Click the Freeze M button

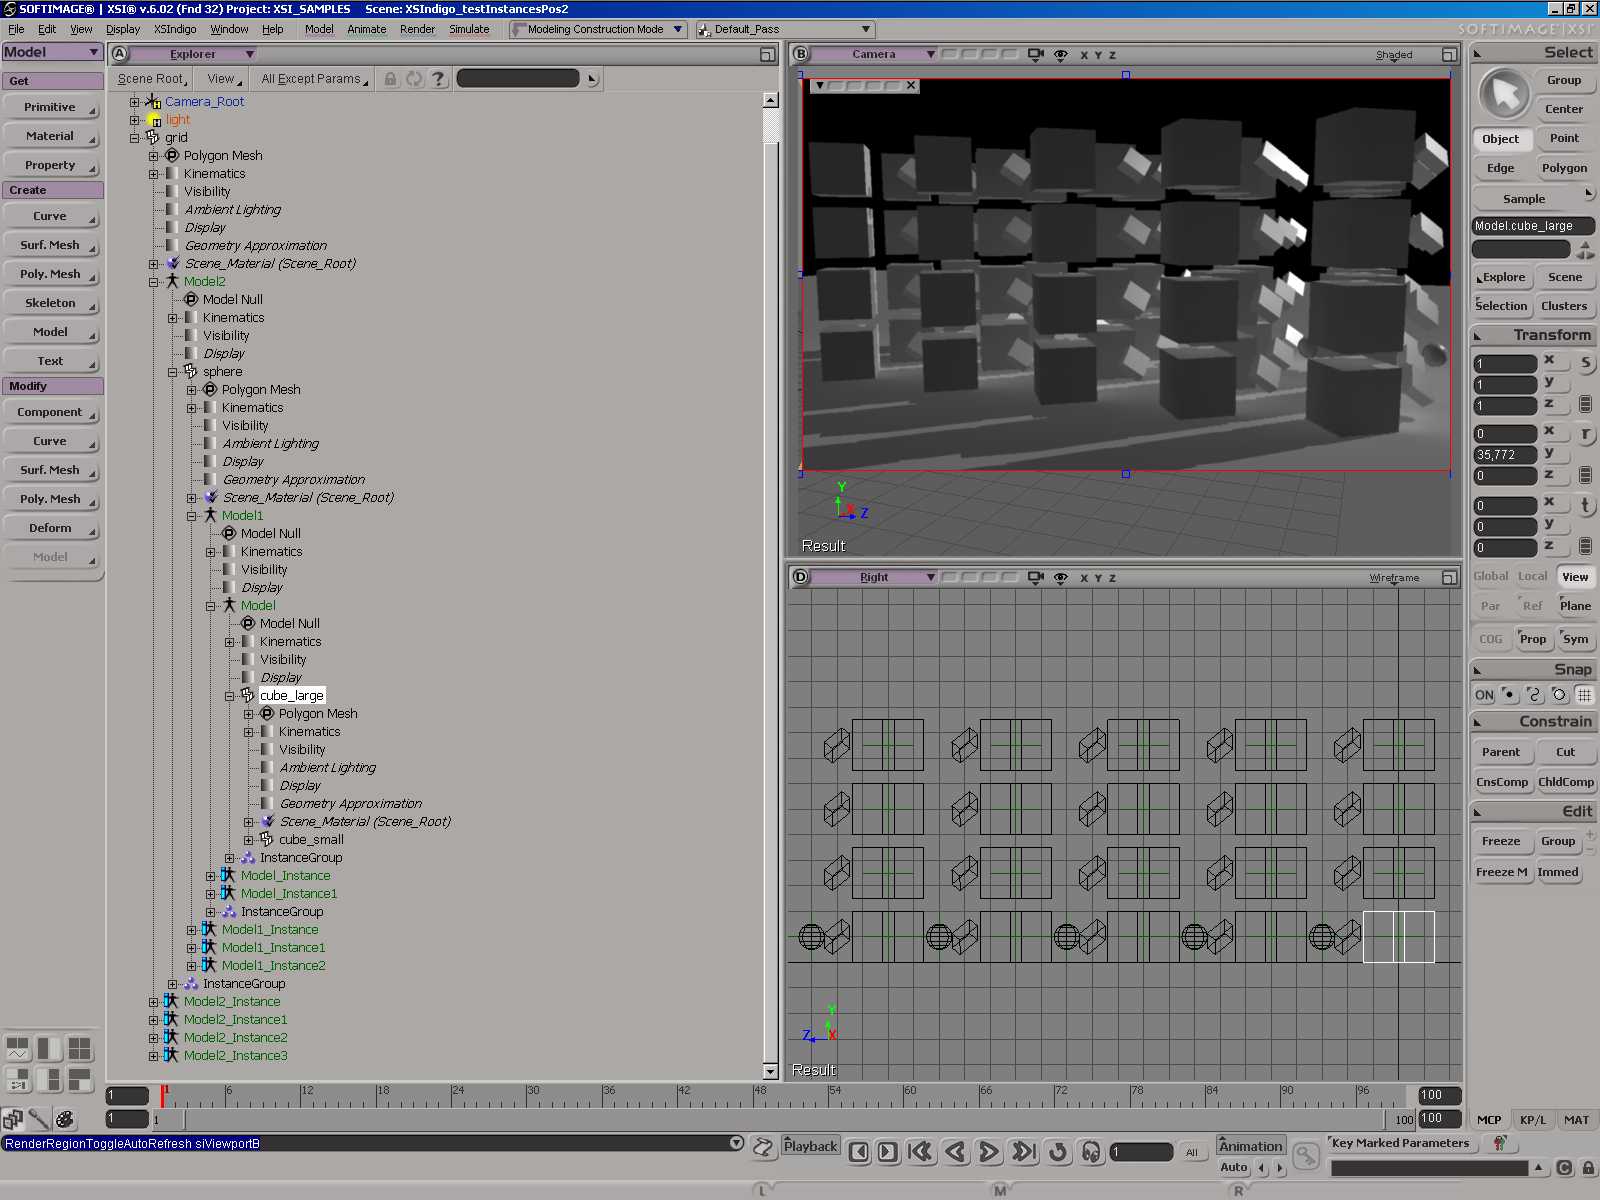point(1501,872)
